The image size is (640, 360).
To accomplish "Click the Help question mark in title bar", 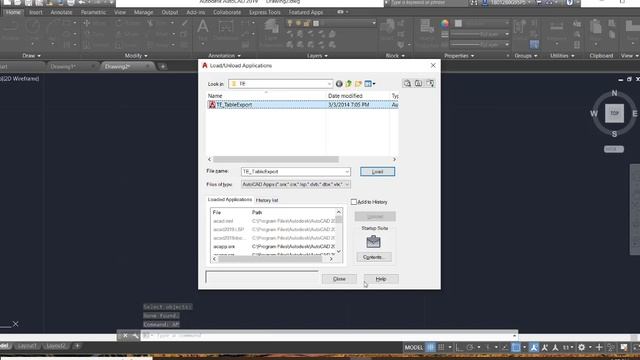I will tap(569, 3).
